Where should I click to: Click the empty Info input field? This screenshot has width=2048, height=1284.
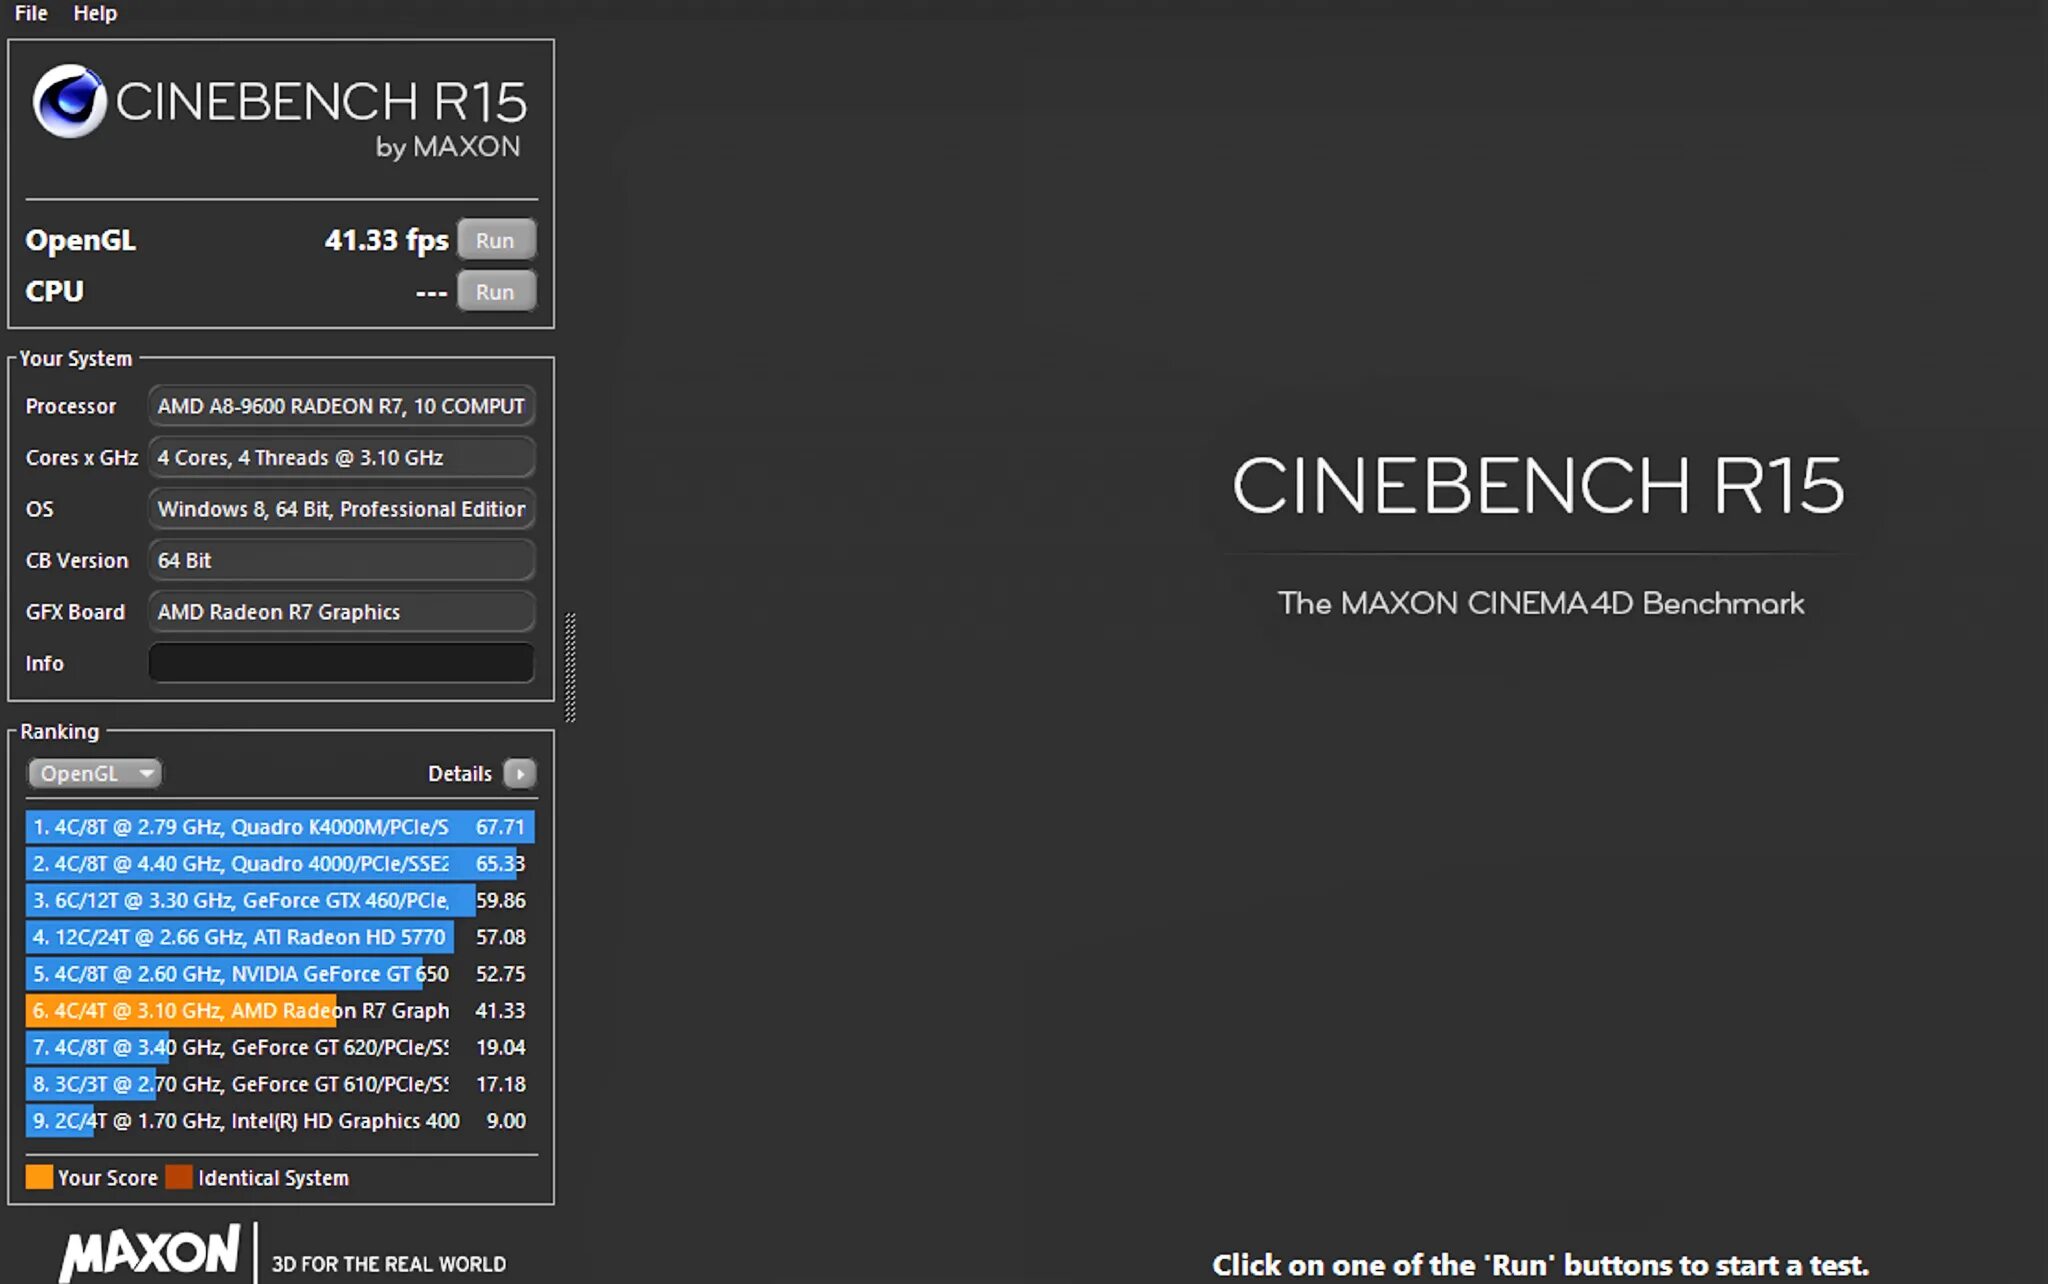coord(341,663)
